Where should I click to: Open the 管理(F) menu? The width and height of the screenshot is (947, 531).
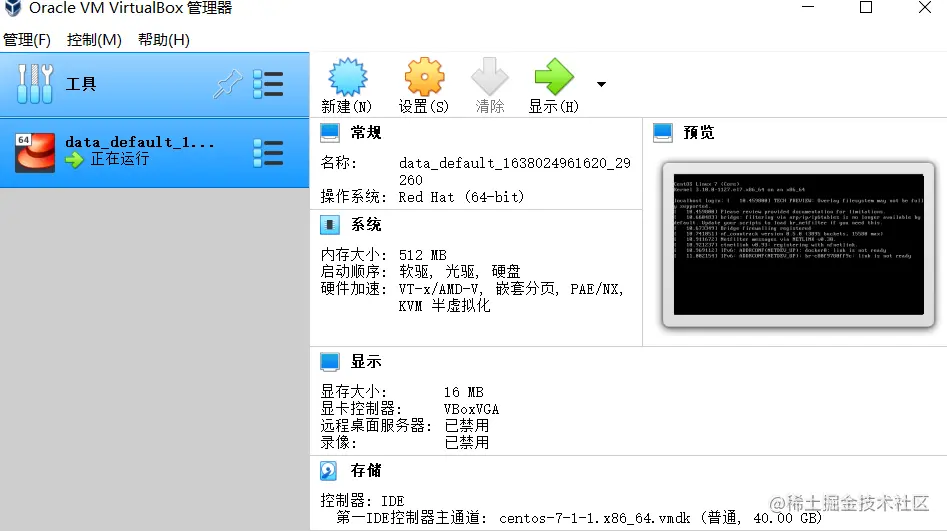pyautogui.click(x=27, y=40)
